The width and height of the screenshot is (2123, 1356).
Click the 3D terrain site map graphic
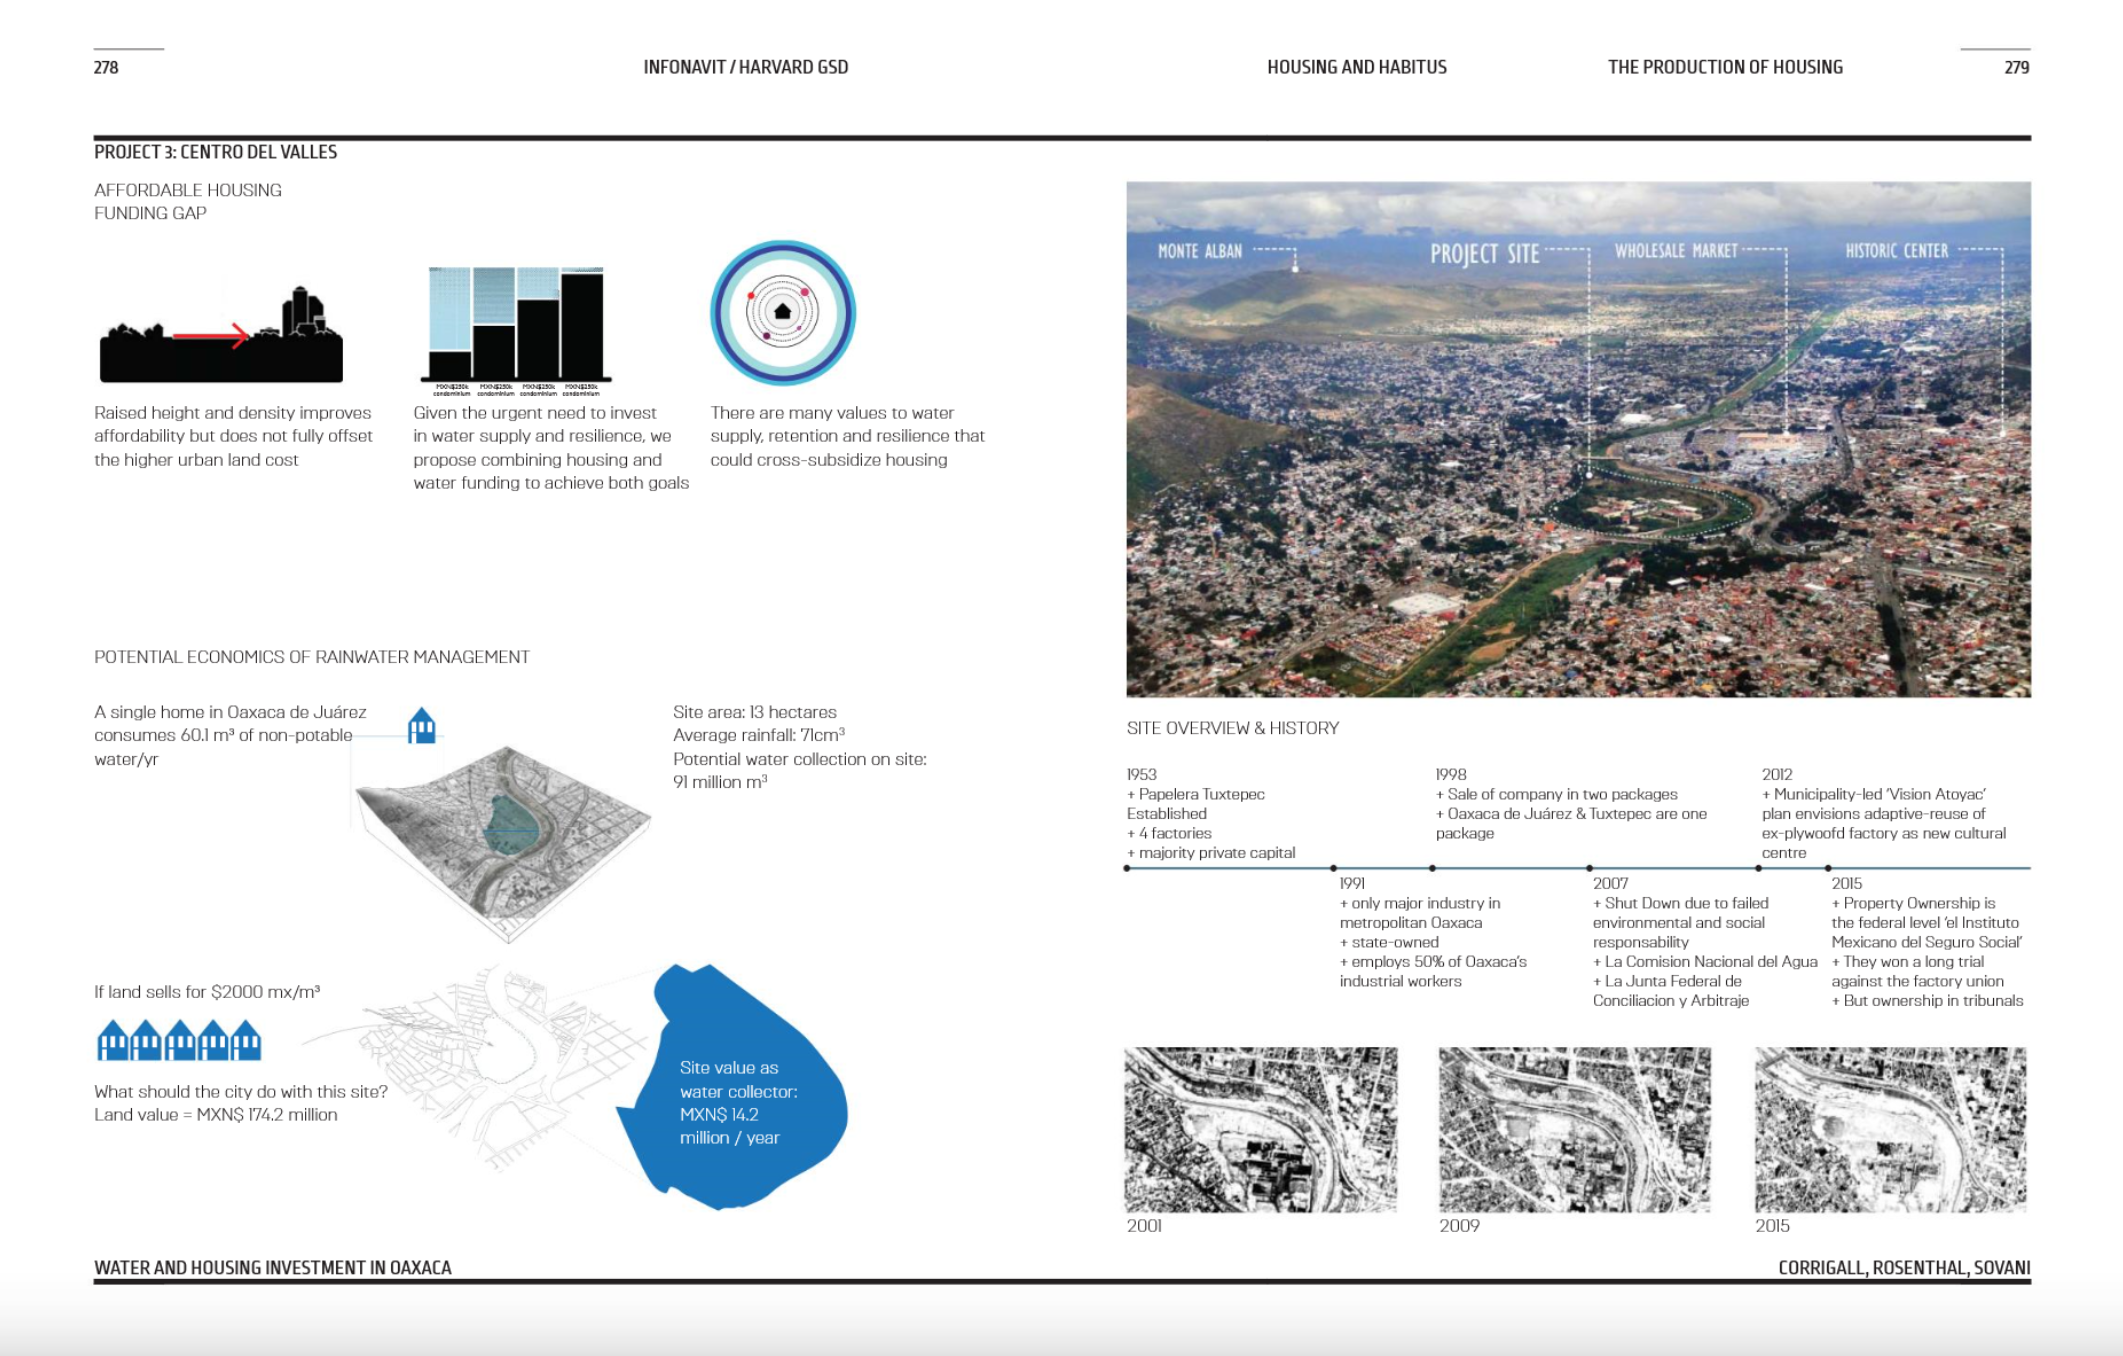(x=505, y=838)
